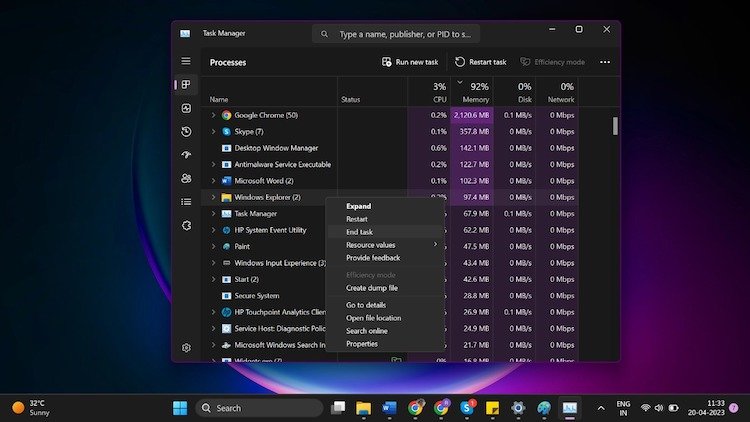Open the App history sidebar page
Viewport: 750px width, 422px height.
pos(186,132)
